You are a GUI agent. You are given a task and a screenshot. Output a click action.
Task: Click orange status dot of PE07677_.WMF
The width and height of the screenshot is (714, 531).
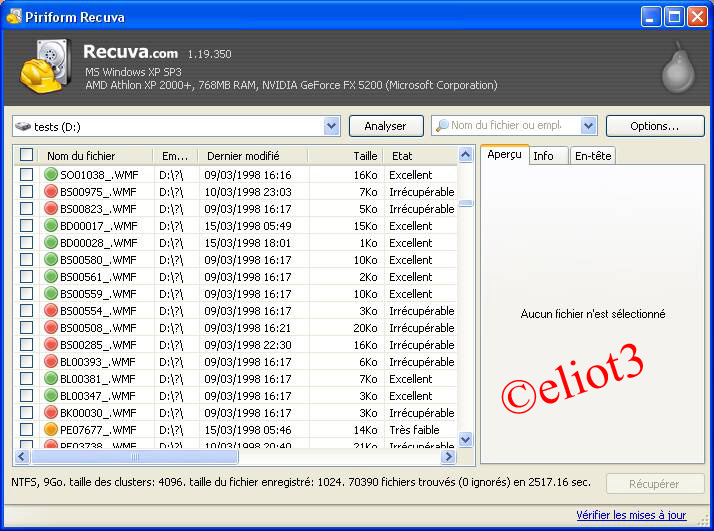(51, 429)
